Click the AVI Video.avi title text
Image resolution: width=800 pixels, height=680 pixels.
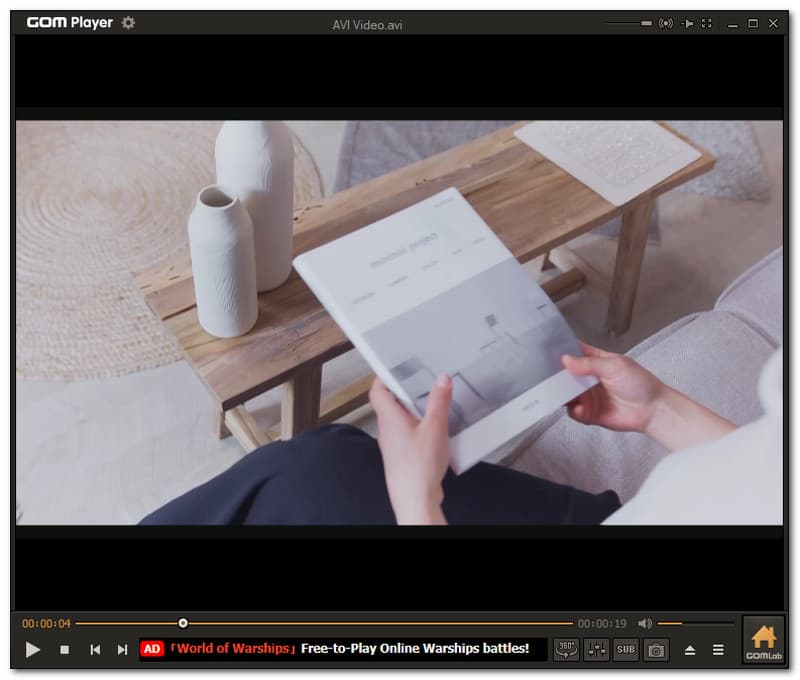(x=367, y=25)
